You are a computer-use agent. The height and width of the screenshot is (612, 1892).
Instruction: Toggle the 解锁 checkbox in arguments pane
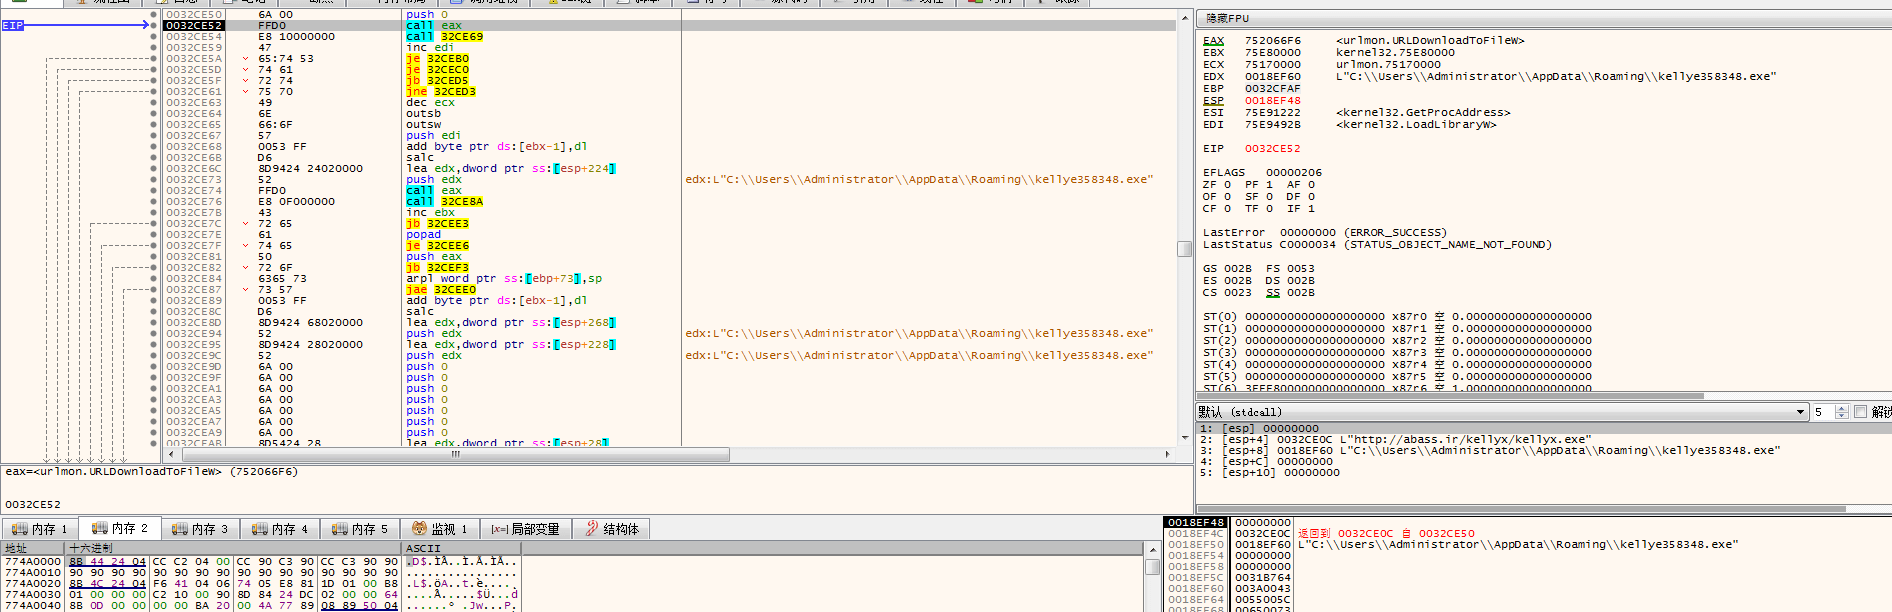tap(1860, 412)
